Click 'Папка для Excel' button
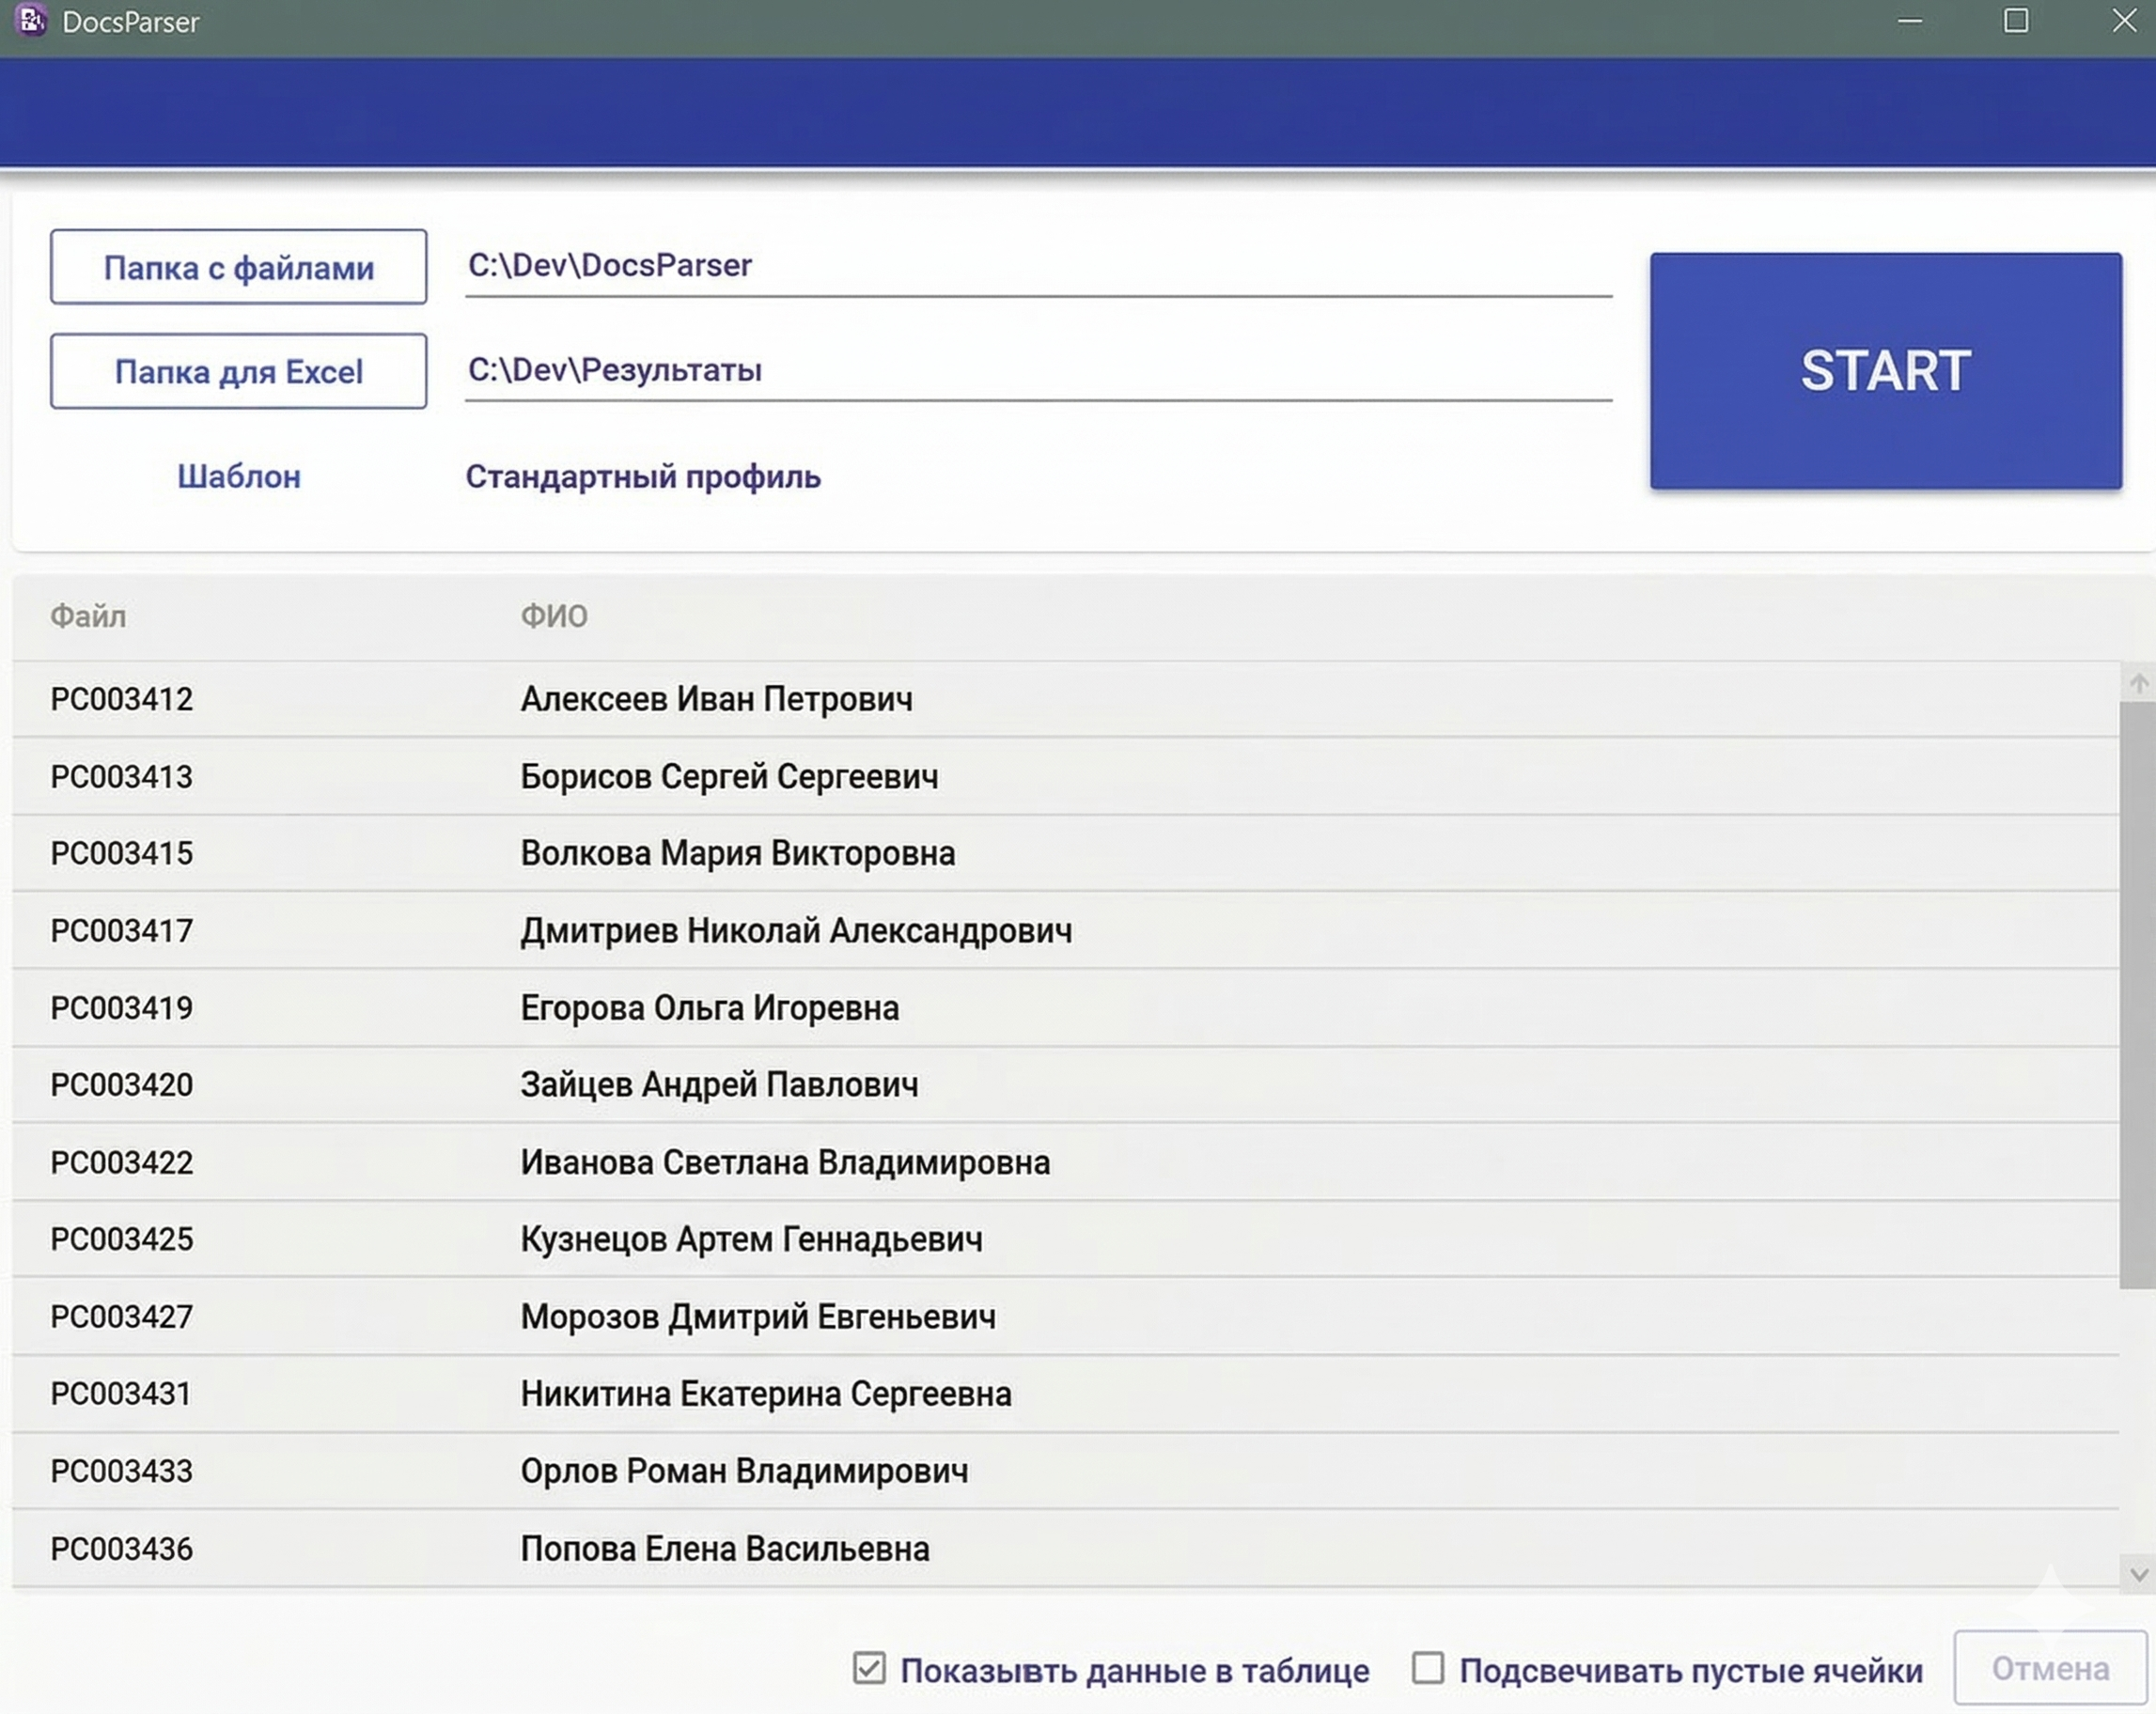Viewport: 2156px width, 1714px height. [x=239, y=371]
